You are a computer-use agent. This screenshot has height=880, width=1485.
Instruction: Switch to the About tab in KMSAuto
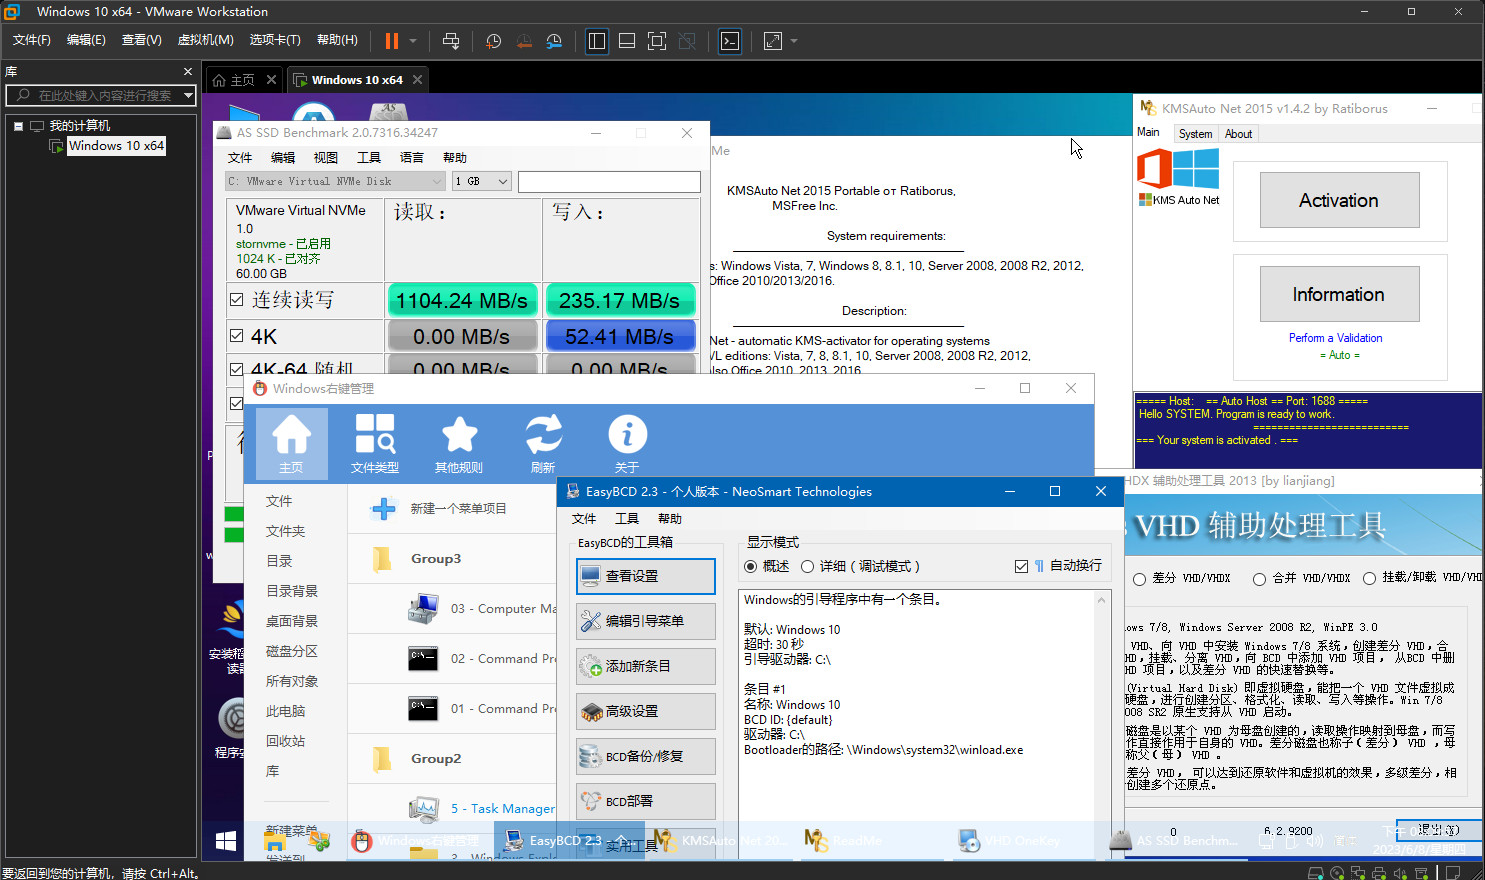[x=1238, y=134]
